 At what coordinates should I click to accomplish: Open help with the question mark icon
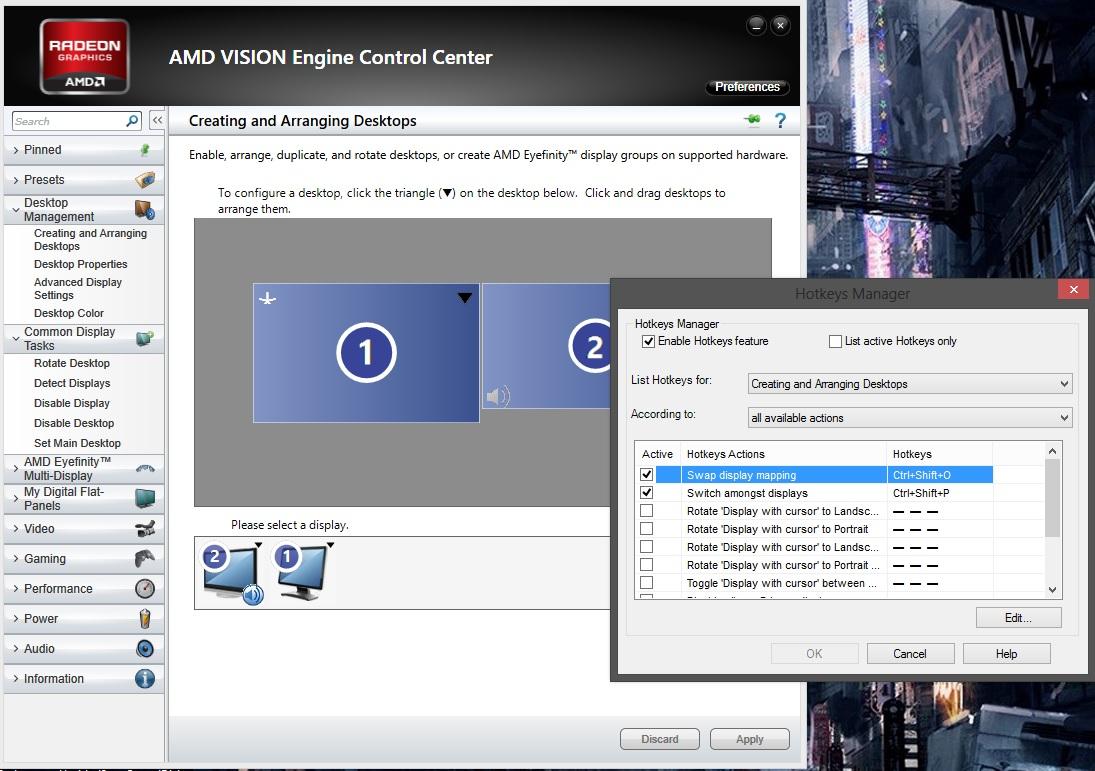click(x=781, y=121)
